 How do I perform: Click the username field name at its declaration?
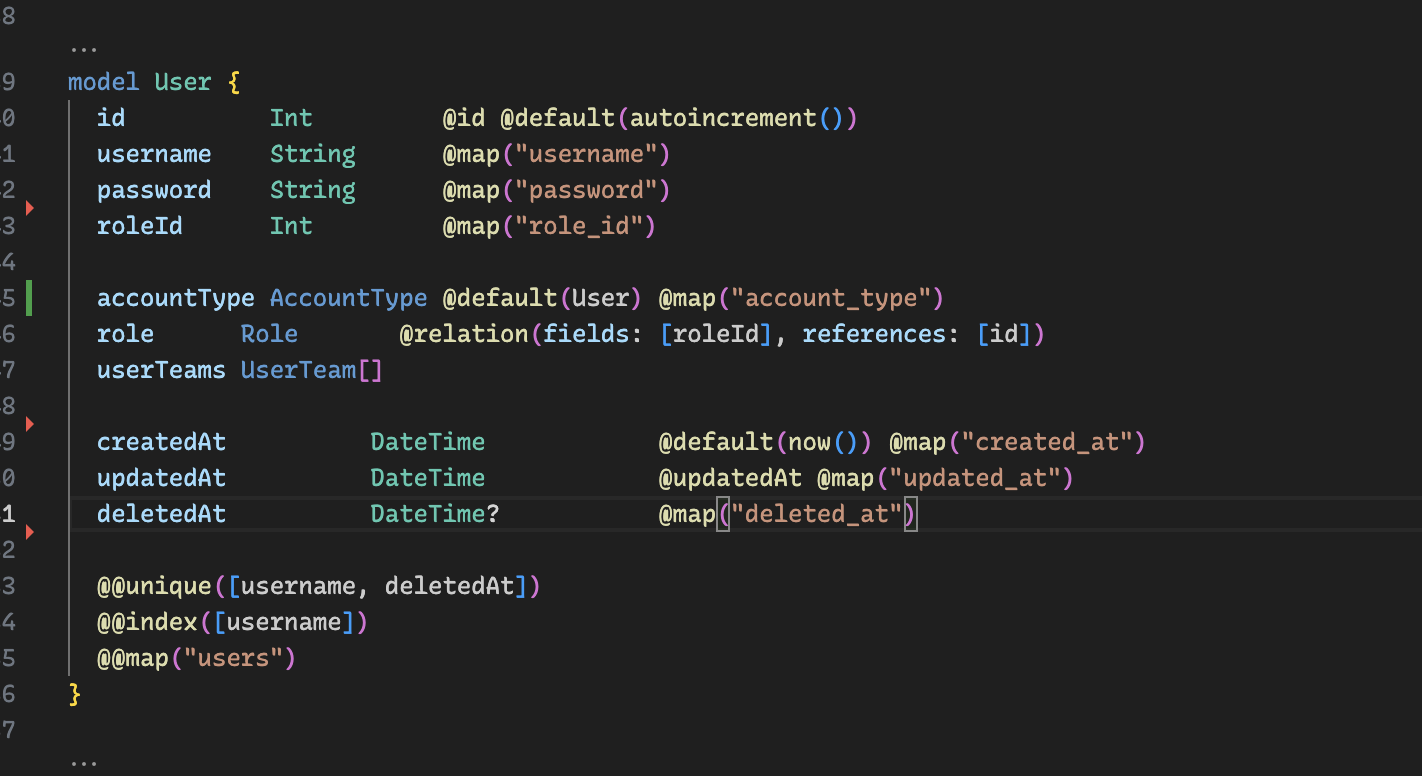[154, 154]
